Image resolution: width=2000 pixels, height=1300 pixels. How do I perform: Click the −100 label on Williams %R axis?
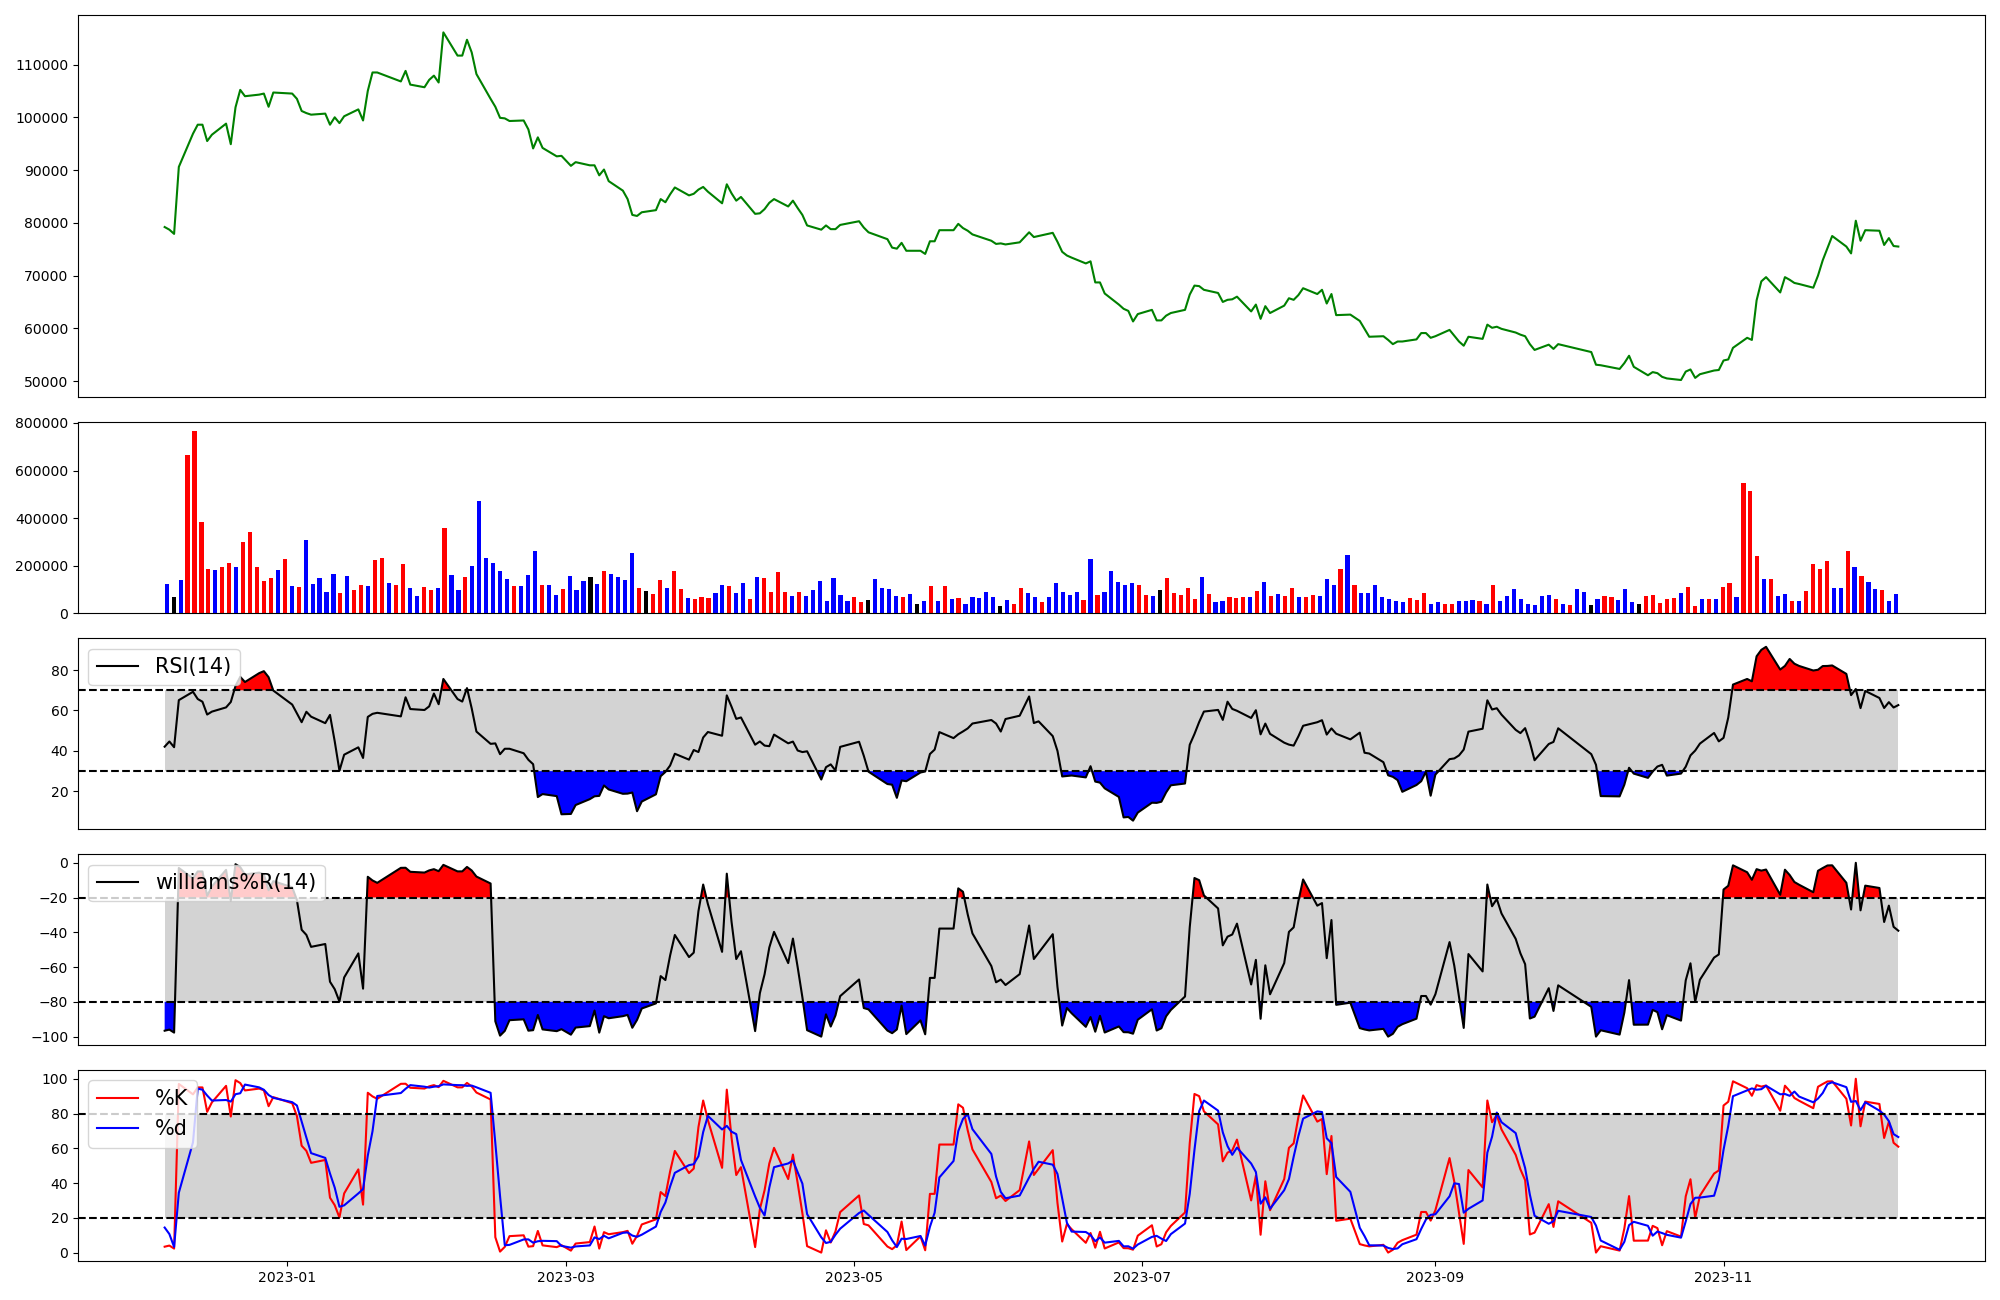tap(50, 1037)
